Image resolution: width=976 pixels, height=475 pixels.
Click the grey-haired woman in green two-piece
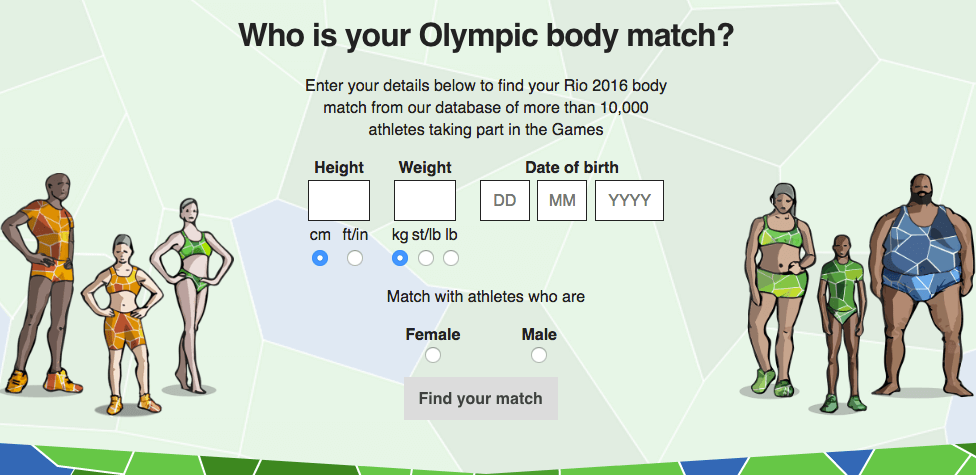779,289
